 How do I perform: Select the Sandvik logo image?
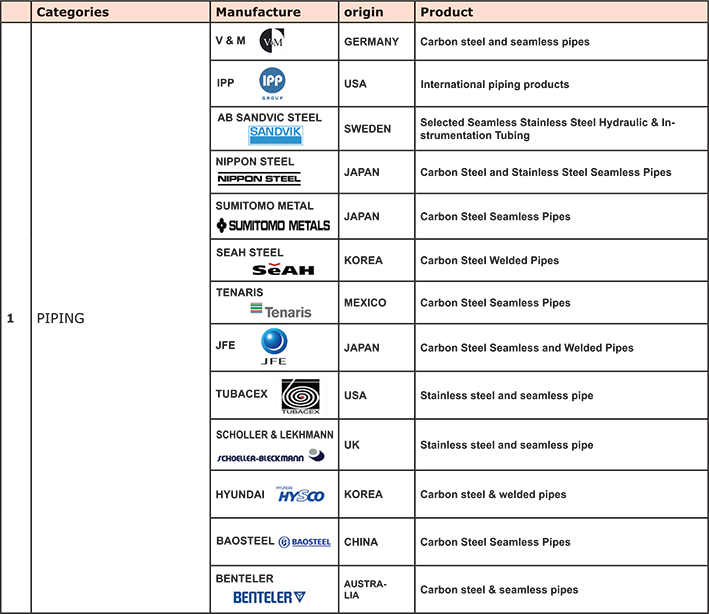coord(275,135)
